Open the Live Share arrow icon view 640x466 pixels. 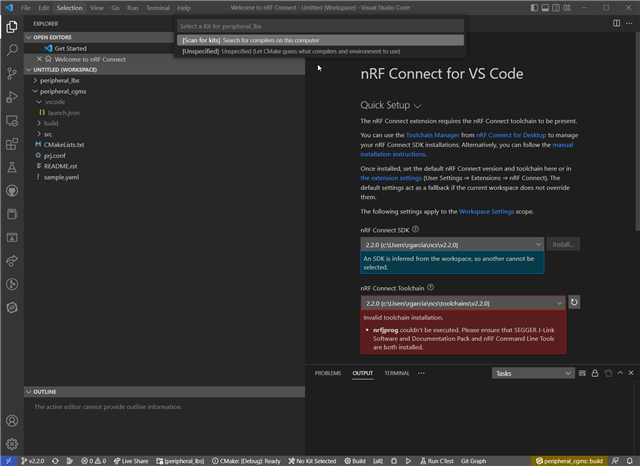[12, 261]
